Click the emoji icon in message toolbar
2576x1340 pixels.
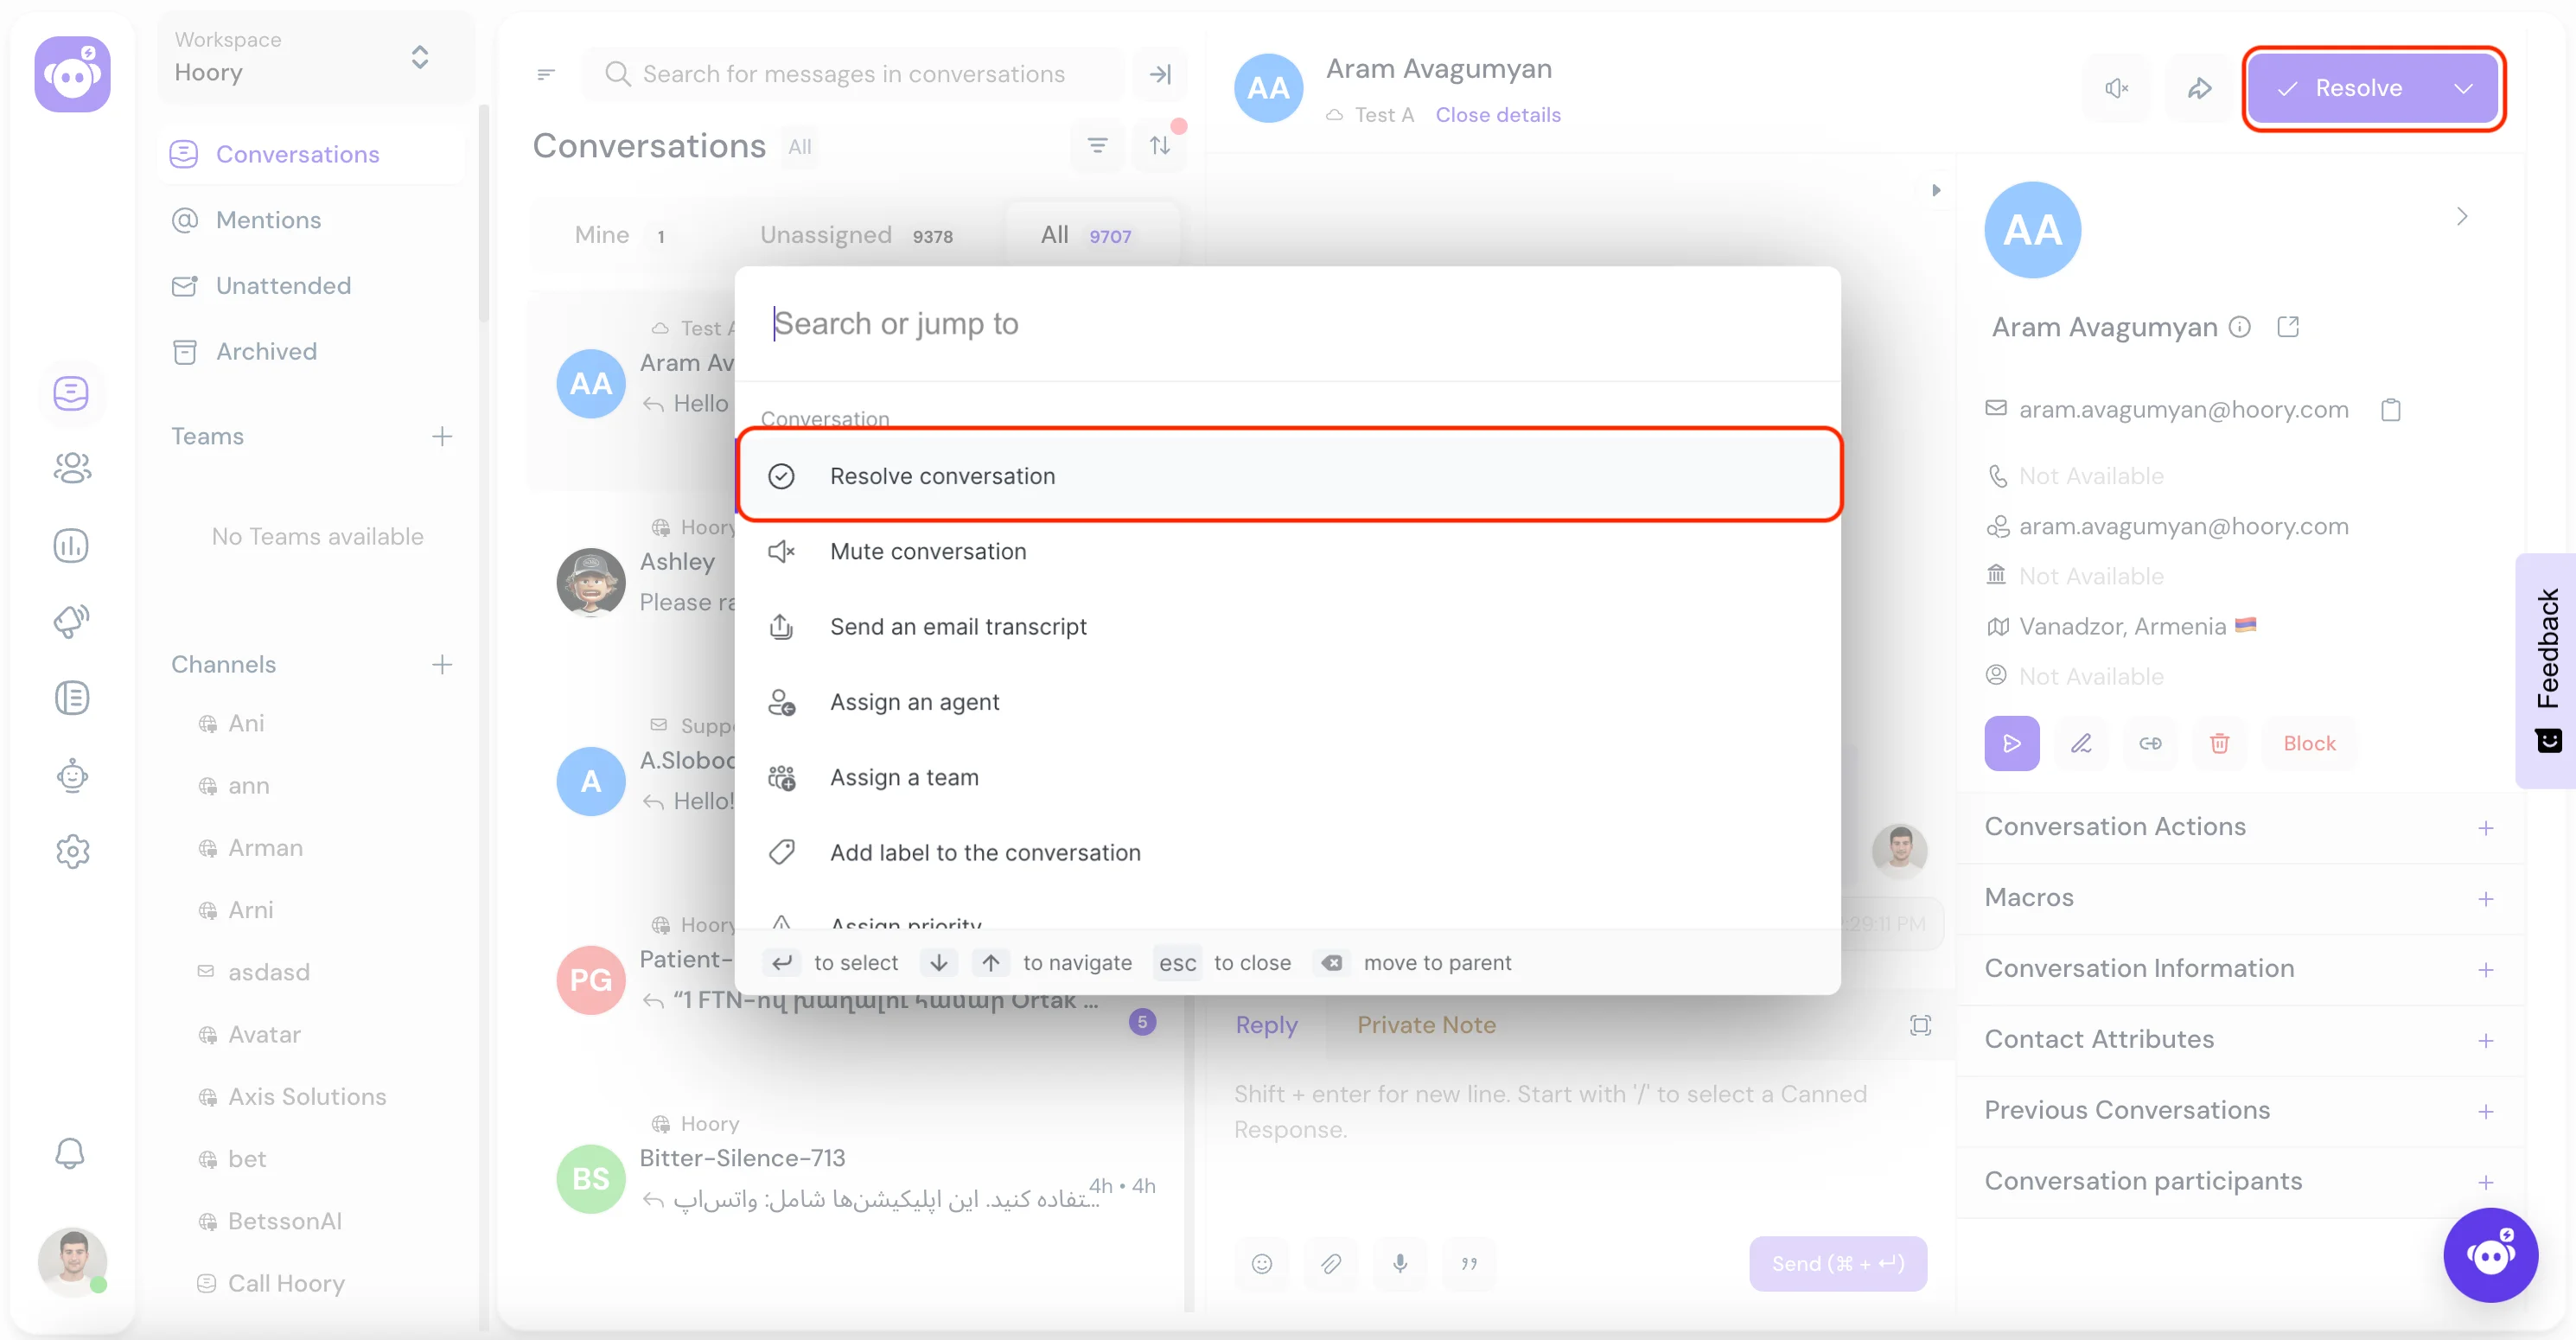(1260, 1263)
